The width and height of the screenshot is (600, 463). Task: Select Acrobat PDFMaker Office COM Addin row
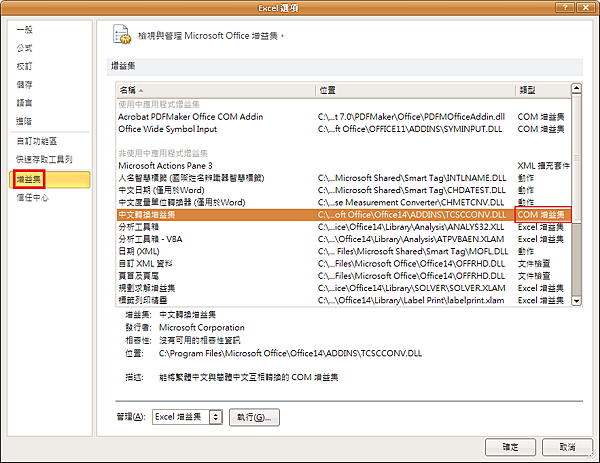coord(344,117)
